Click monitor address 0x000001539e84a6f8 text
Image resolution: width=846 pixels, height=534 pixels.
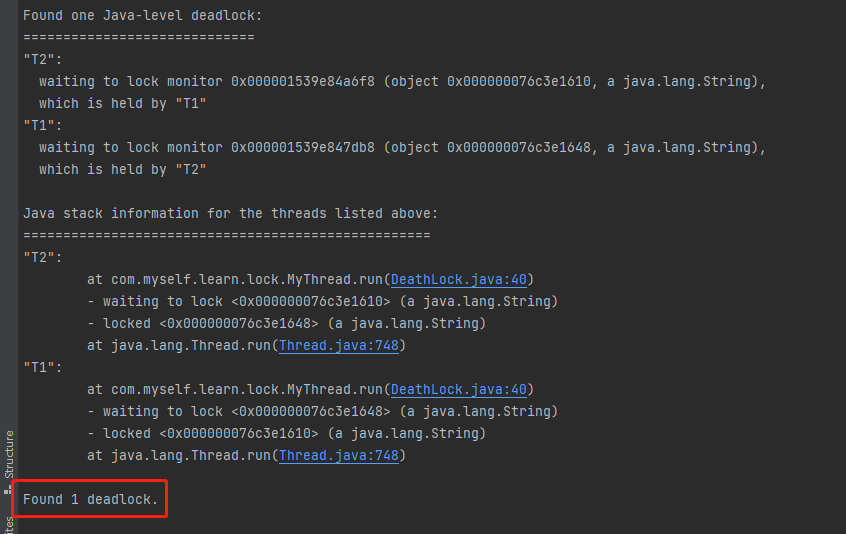coord(303,81)
